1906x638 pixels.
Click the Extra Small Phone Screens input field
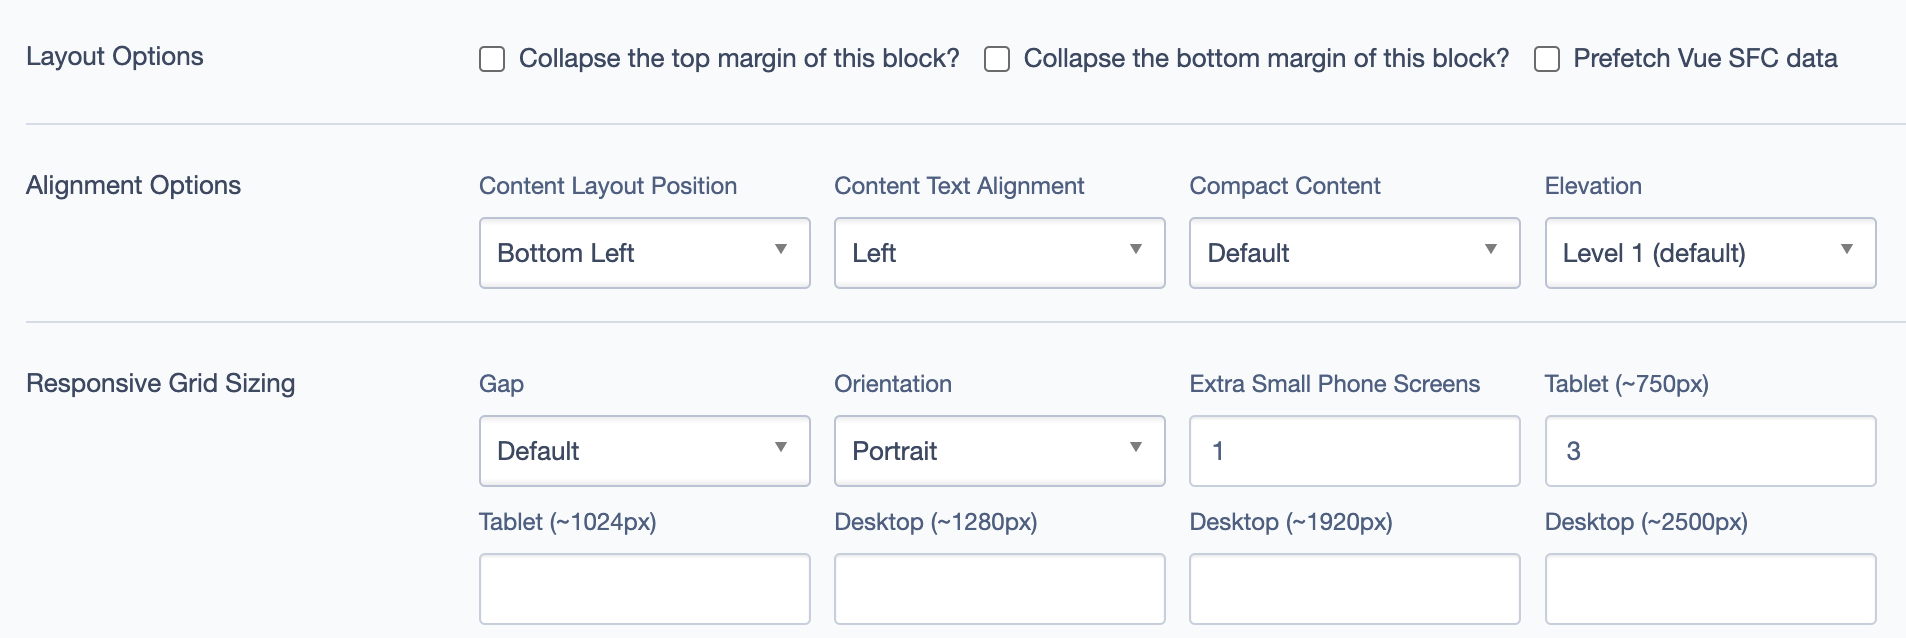pyautogui.click(x=1354, y=451)
